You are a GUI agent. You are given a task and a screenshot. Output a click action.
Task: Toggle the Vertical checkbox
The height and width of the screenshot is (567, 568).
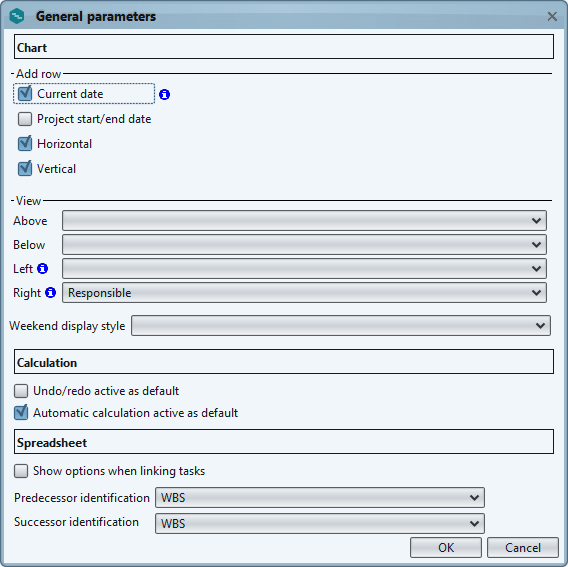click(25, 169)
